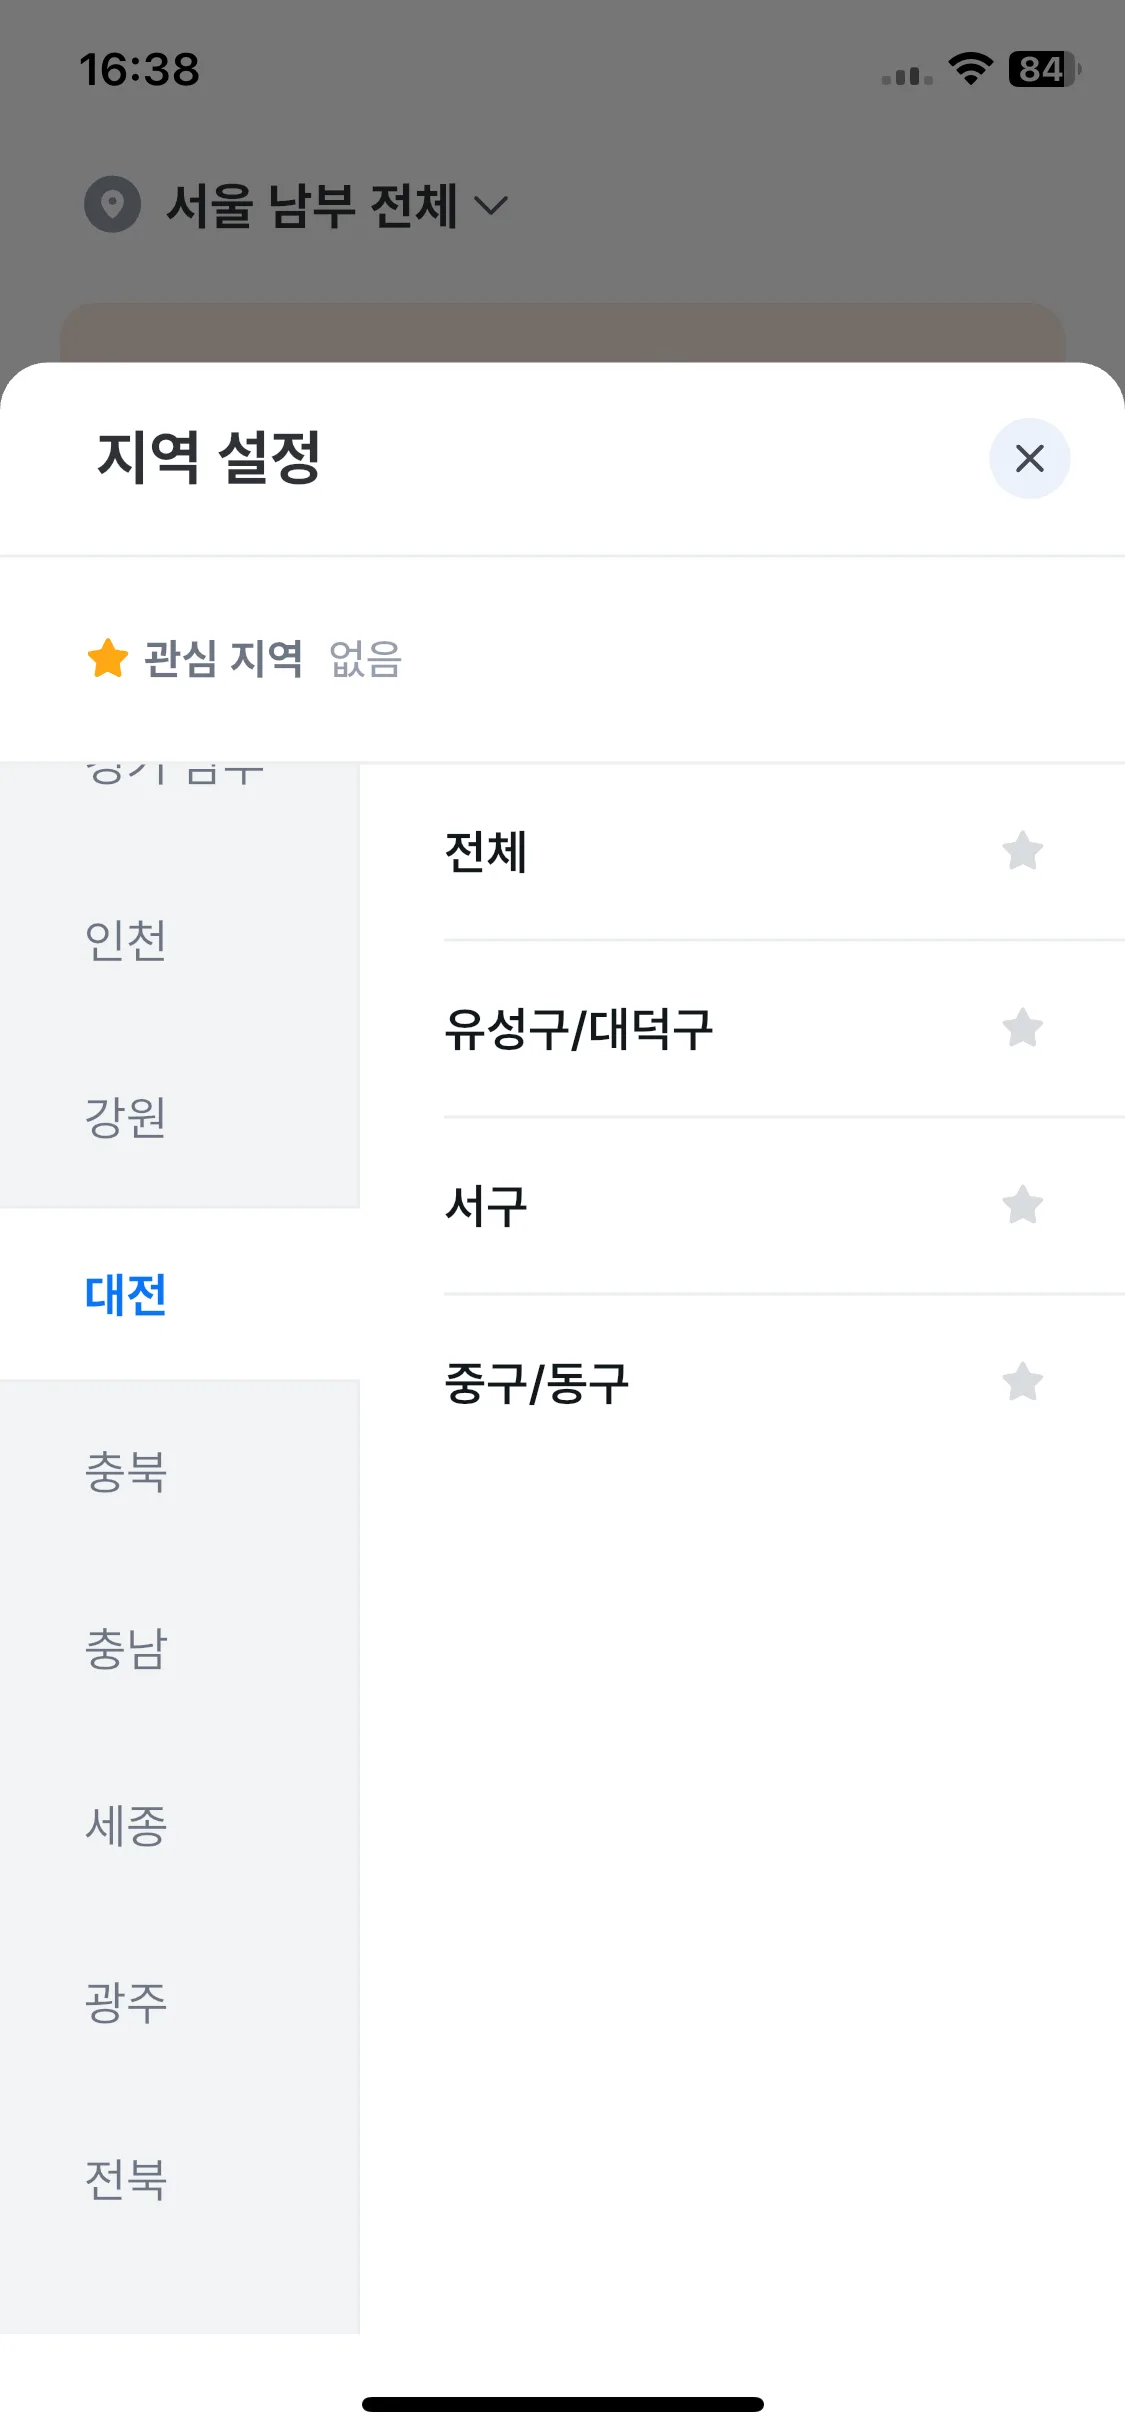Star the 중구/동구 district
Image resolution: width=1125 pixels, height=2436 pixels.
pos(1022,1382)
